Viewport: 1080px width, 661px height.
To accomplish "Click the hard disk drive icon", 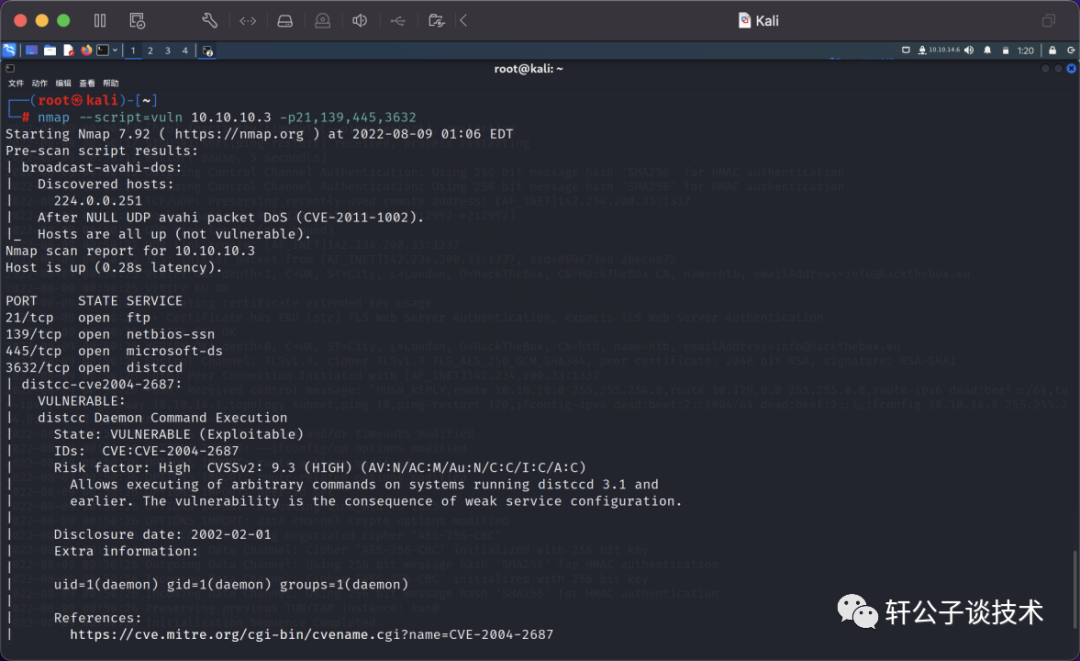I will coord(284,21).
